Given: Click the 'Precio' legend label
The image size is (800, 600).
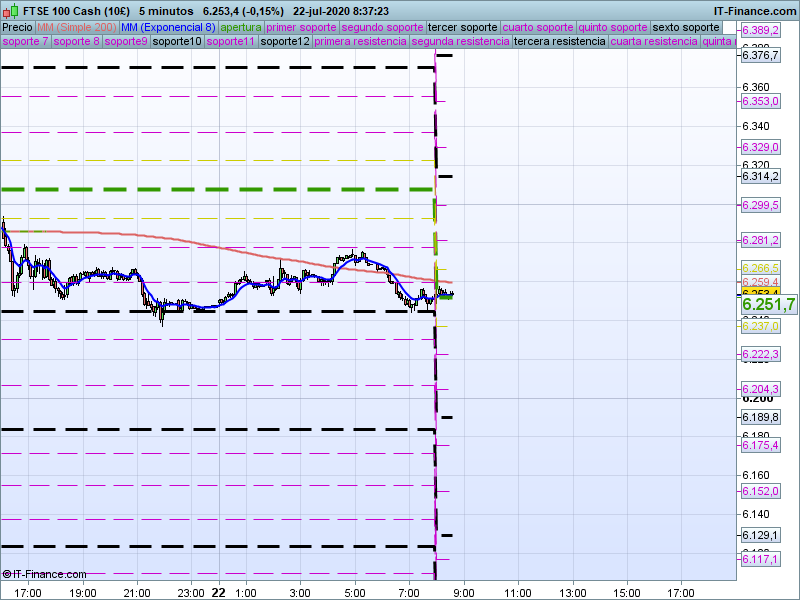Looking at the screenshot, I should pos(17,27).
